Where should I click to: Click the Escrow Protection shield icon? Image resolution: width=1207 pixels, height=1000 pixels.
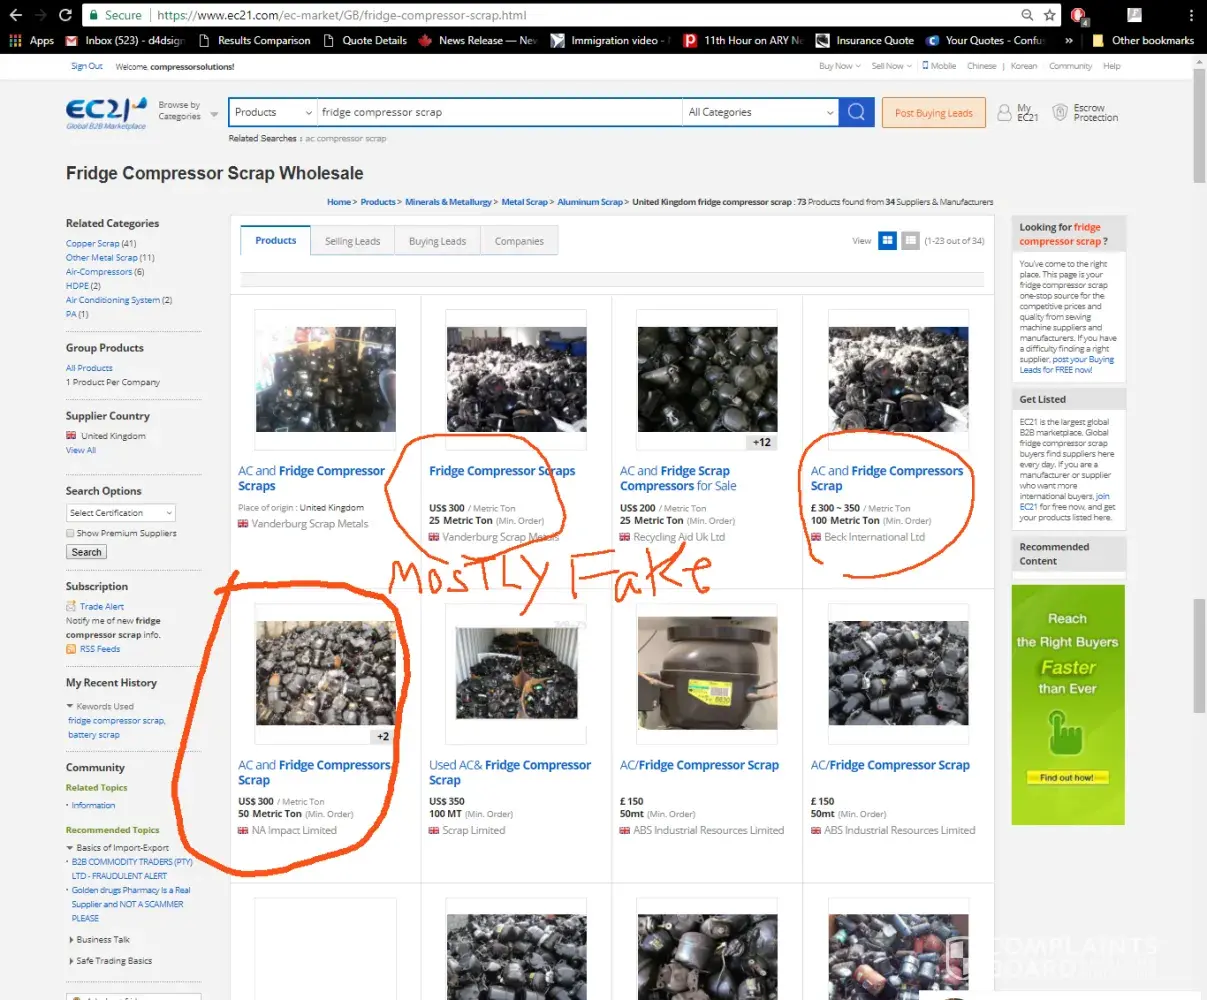(1061, 113)
